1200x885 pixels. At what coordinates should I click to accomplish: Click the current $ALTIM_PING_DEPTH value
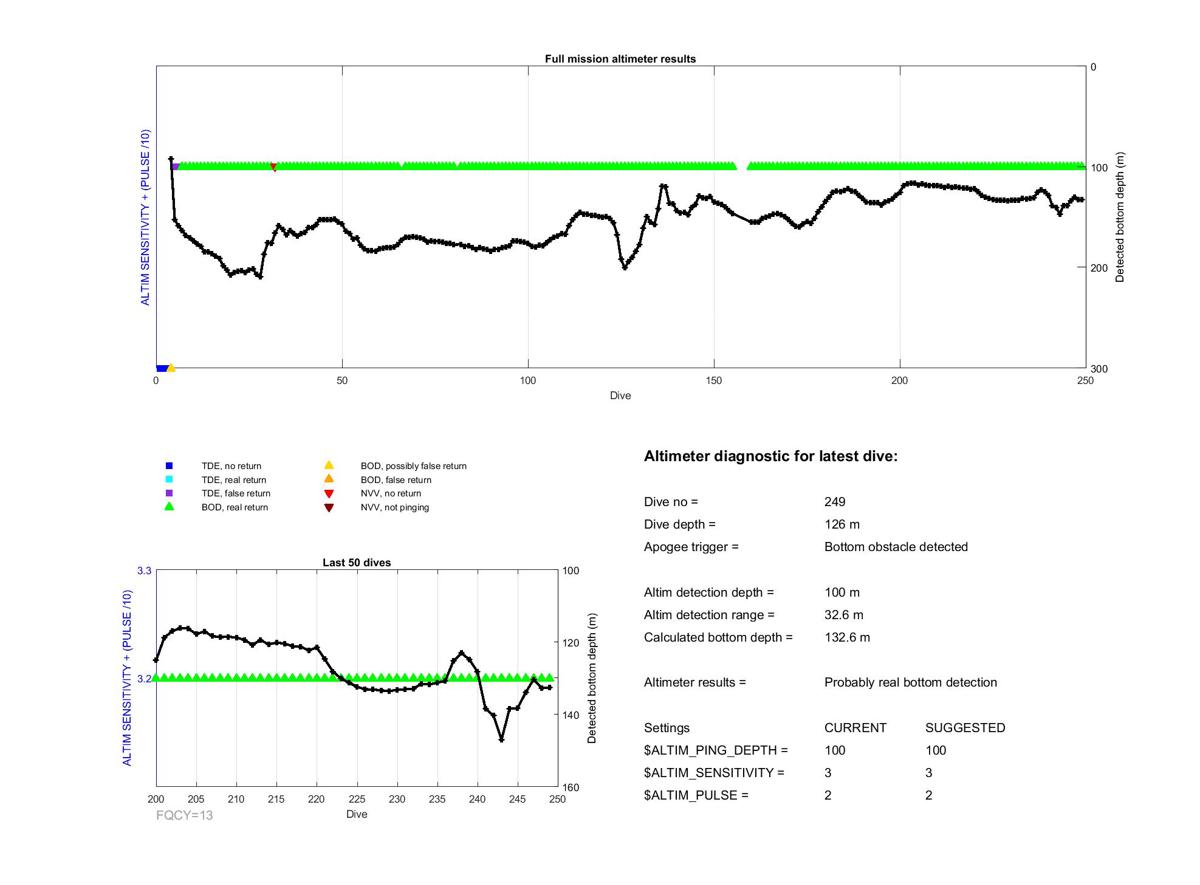point(835,751)
